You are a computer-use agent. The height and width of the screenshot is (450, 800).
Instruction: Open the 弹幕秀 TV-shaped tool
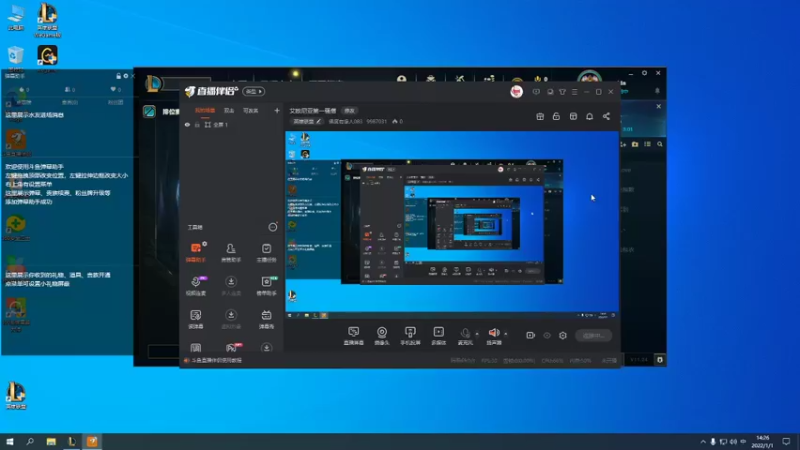tap(266, 319)
